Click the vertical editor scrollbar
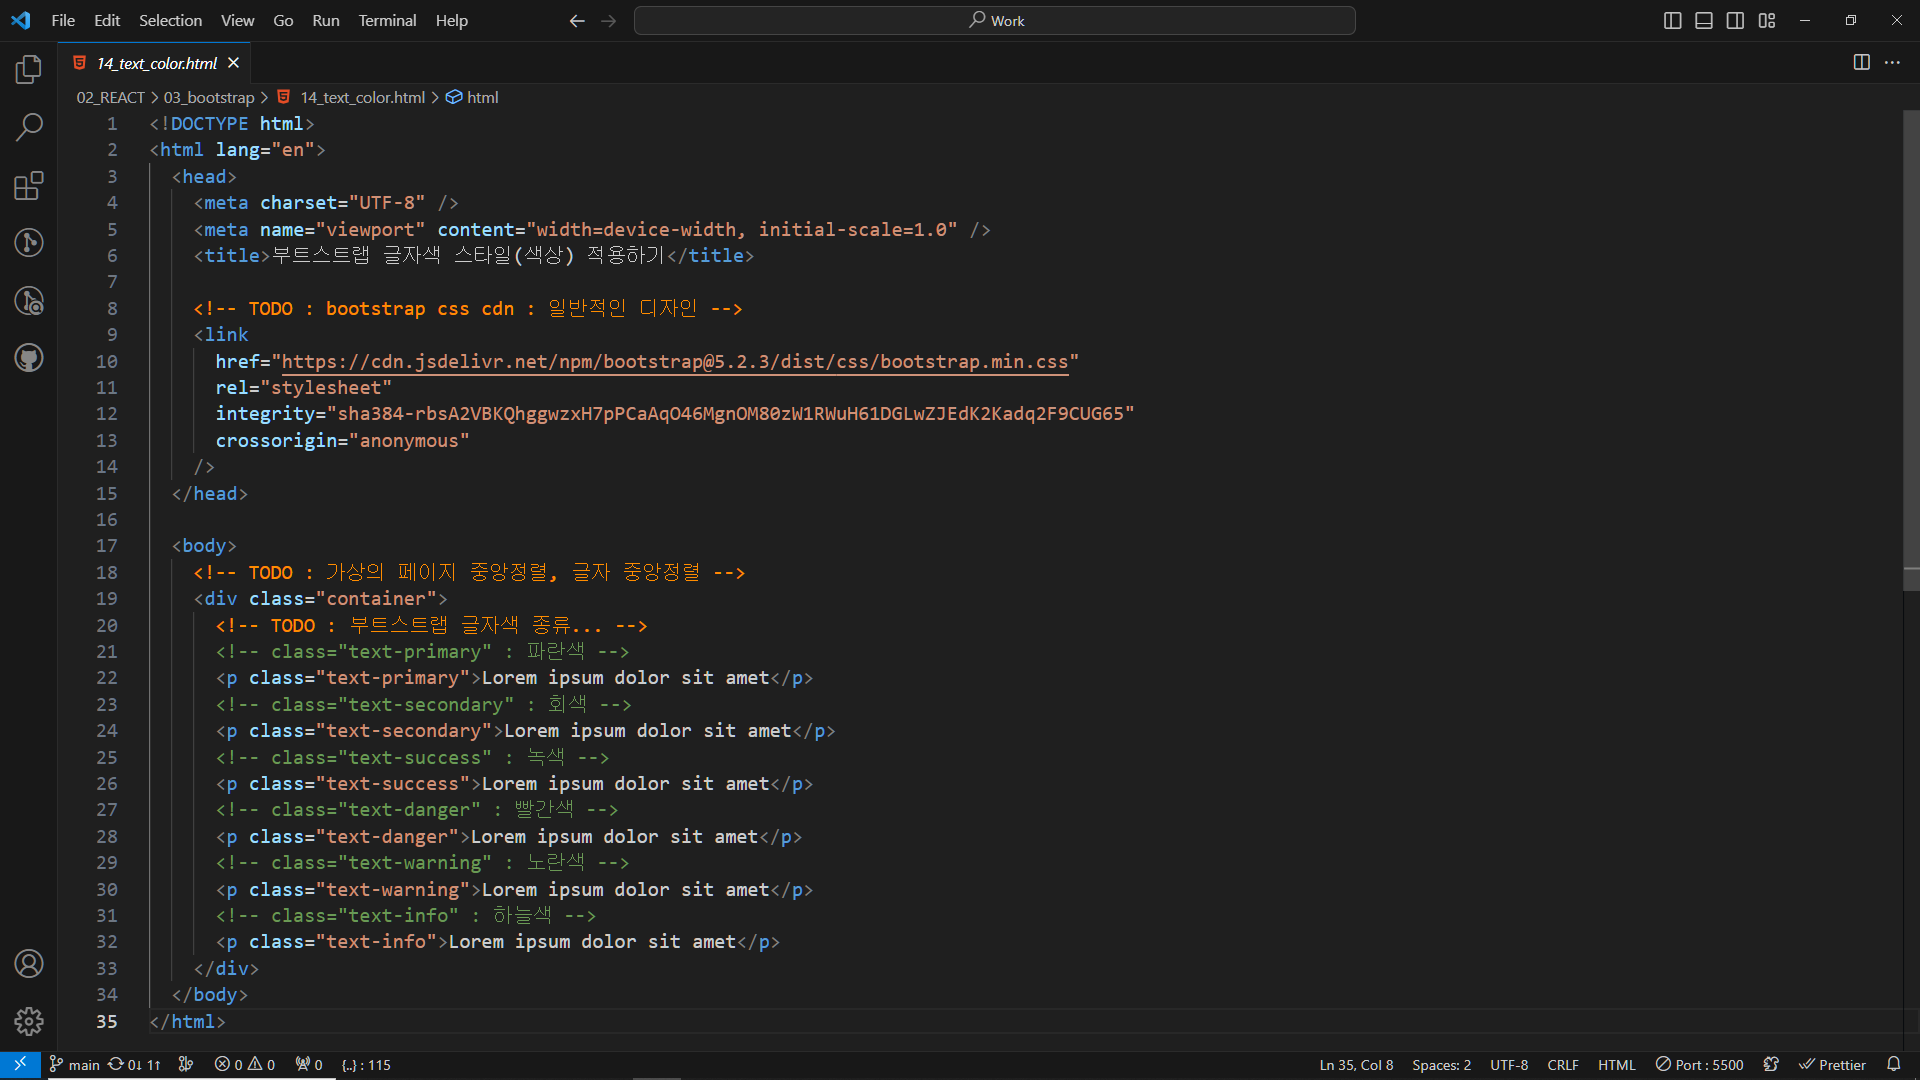The width and height of the screenshot is (1920, 1080). 1910,340
